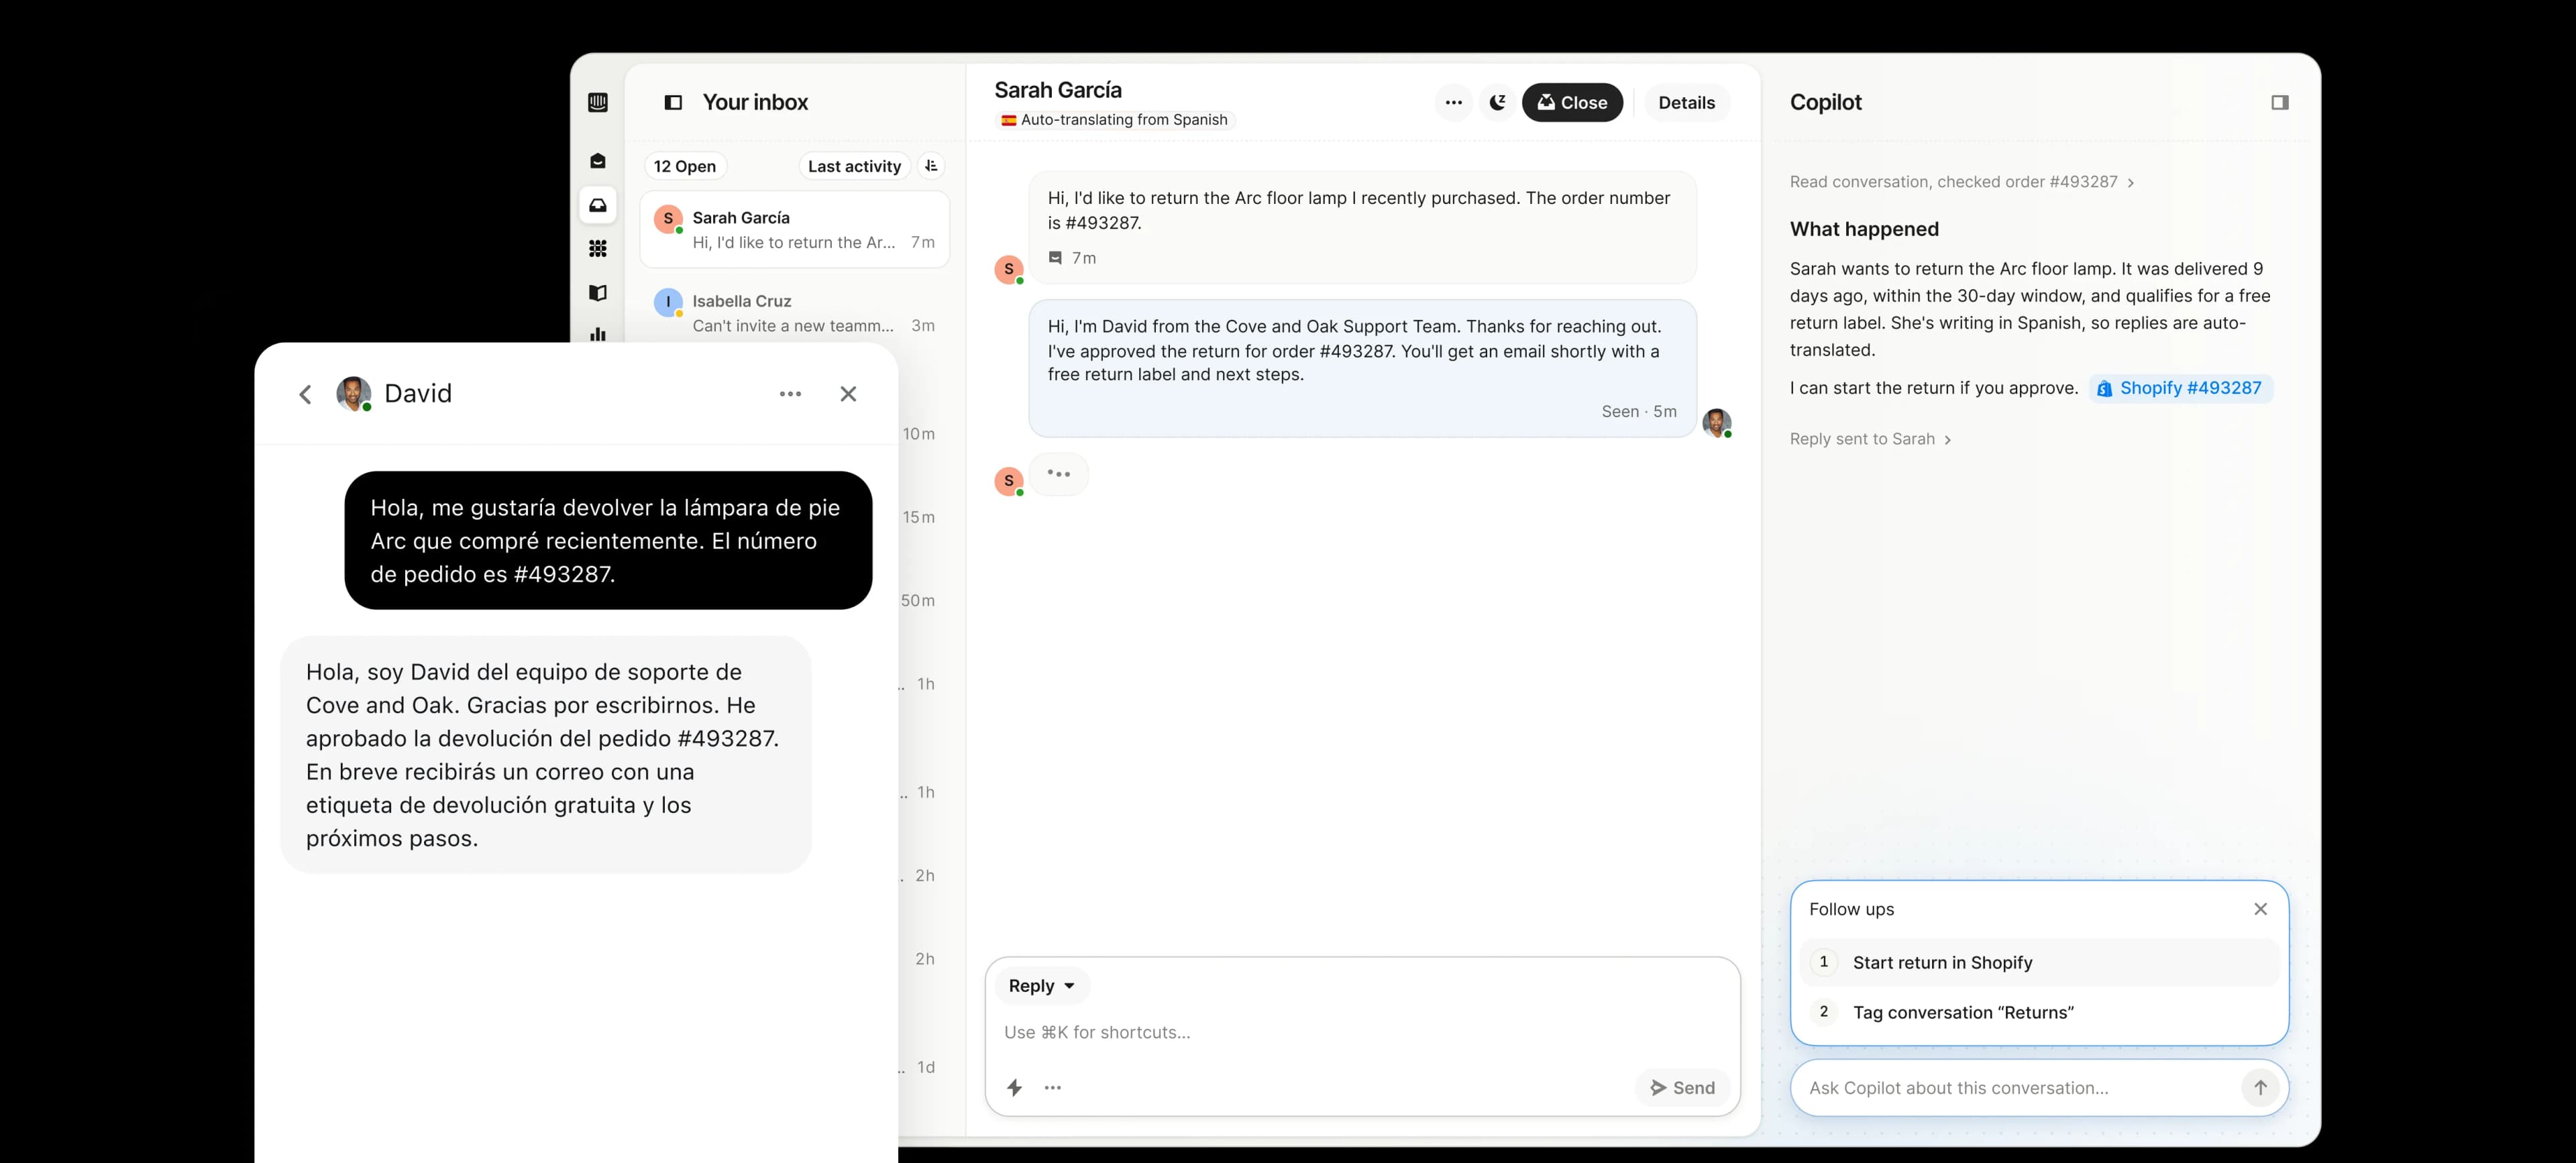Close the Sarah García conversation
The width and height of the screenshot is (2576, 1163).
[x=1572, y=102]
